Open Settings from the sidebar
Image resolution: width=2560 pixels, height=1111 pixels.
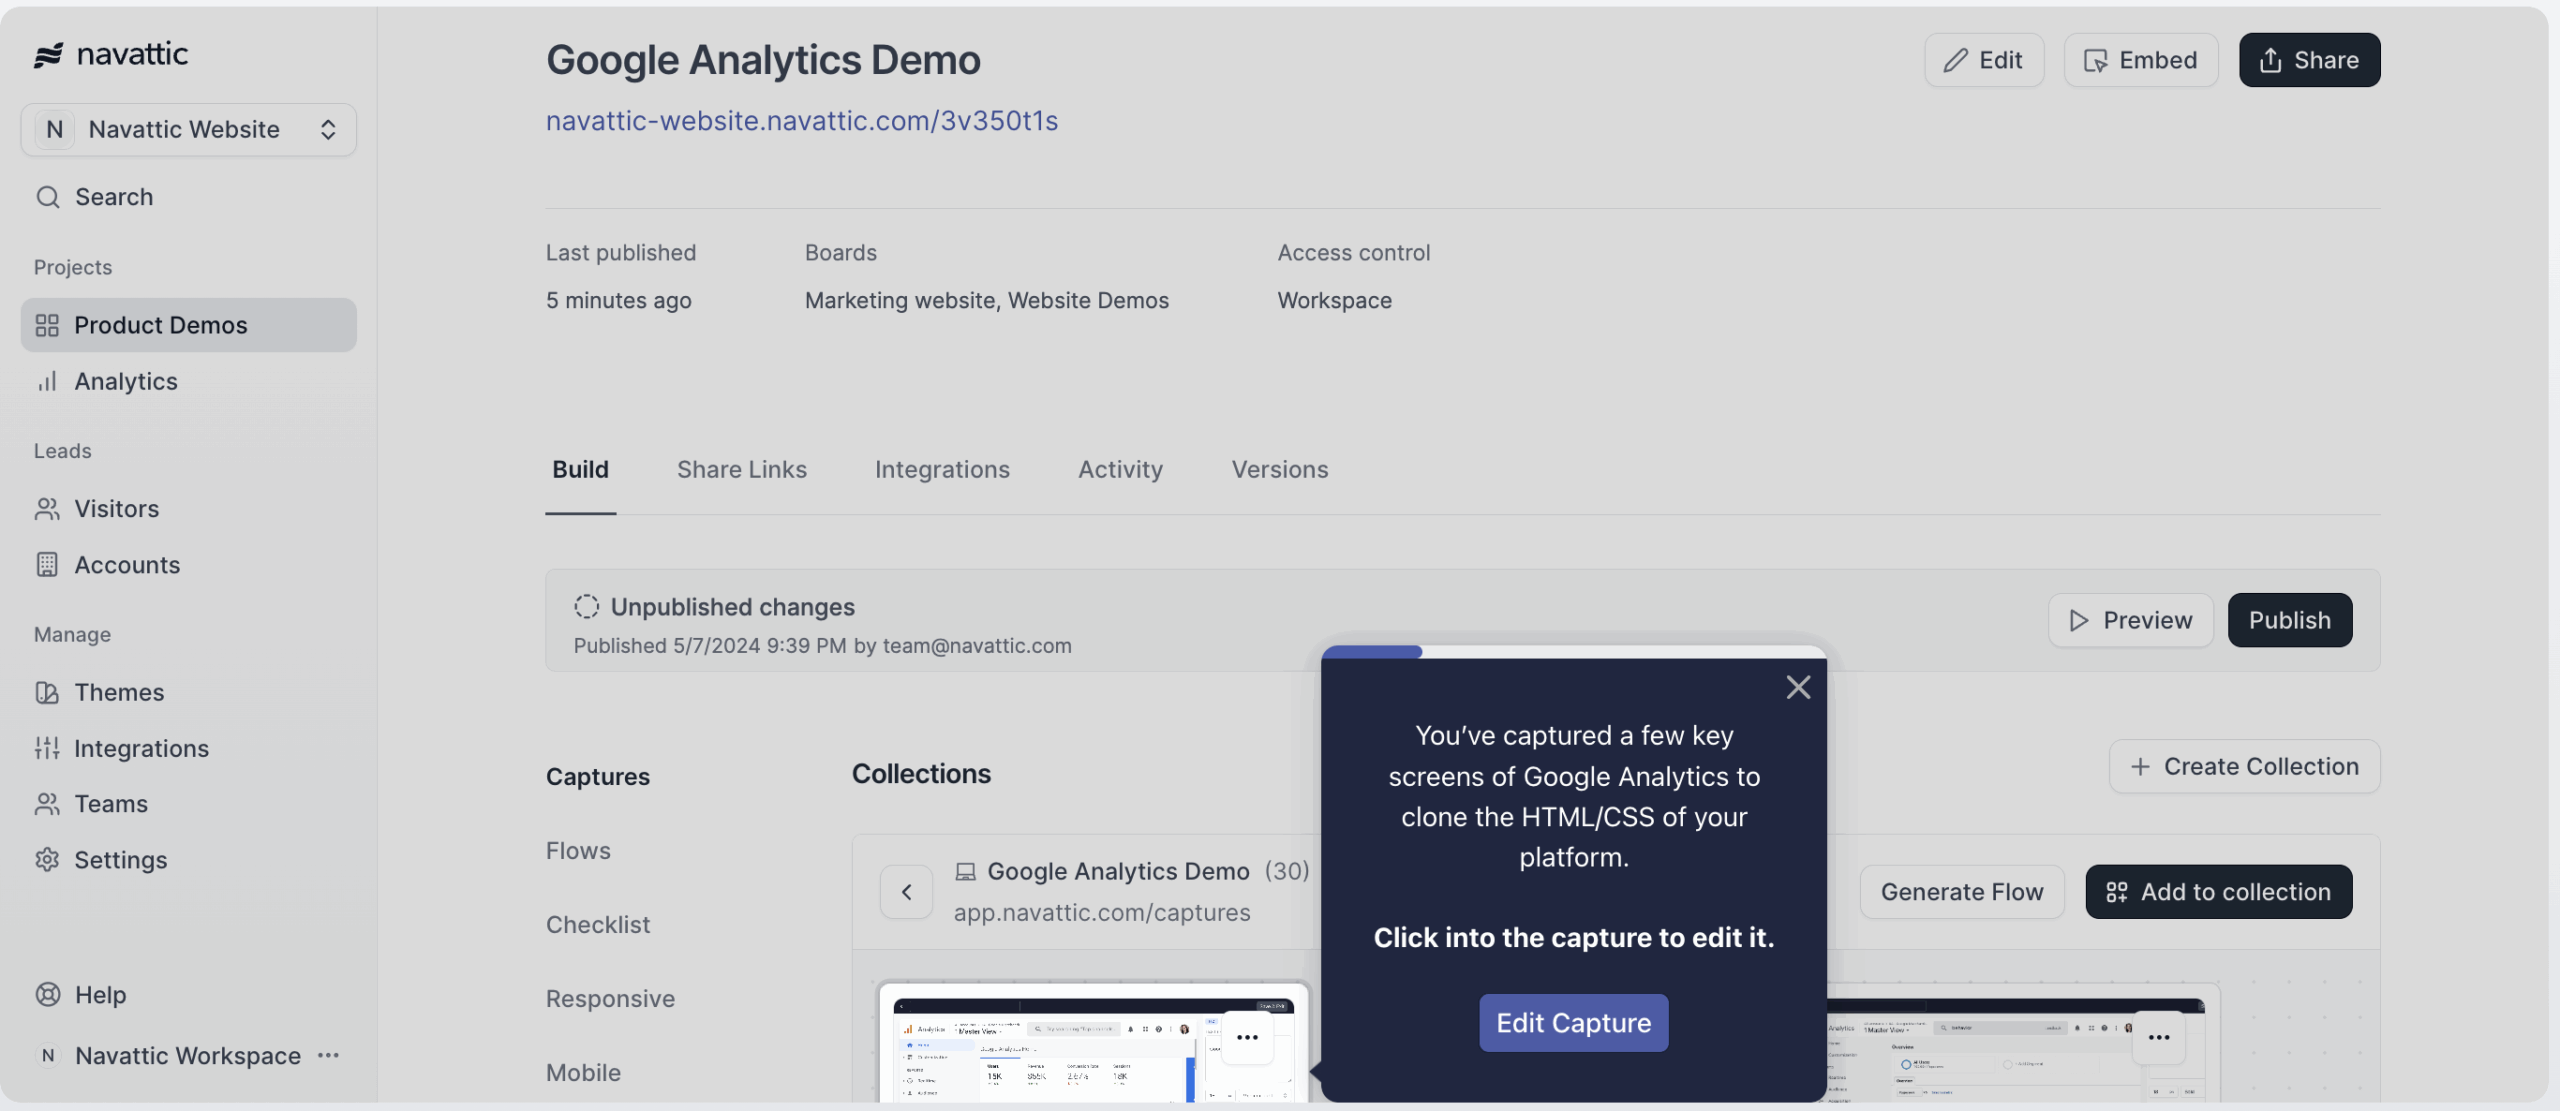[120, 859]
